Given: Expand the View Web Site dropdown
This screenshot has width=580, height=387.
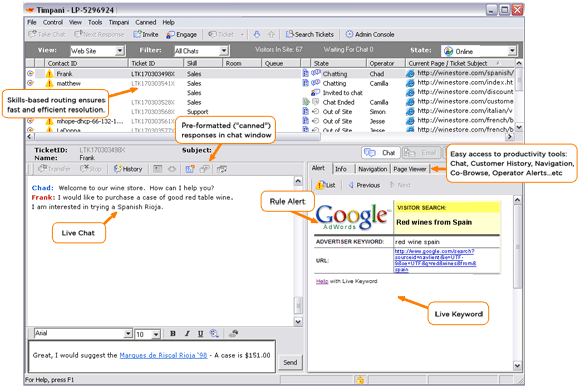Looking at the screenshot, I should point(119,51).
